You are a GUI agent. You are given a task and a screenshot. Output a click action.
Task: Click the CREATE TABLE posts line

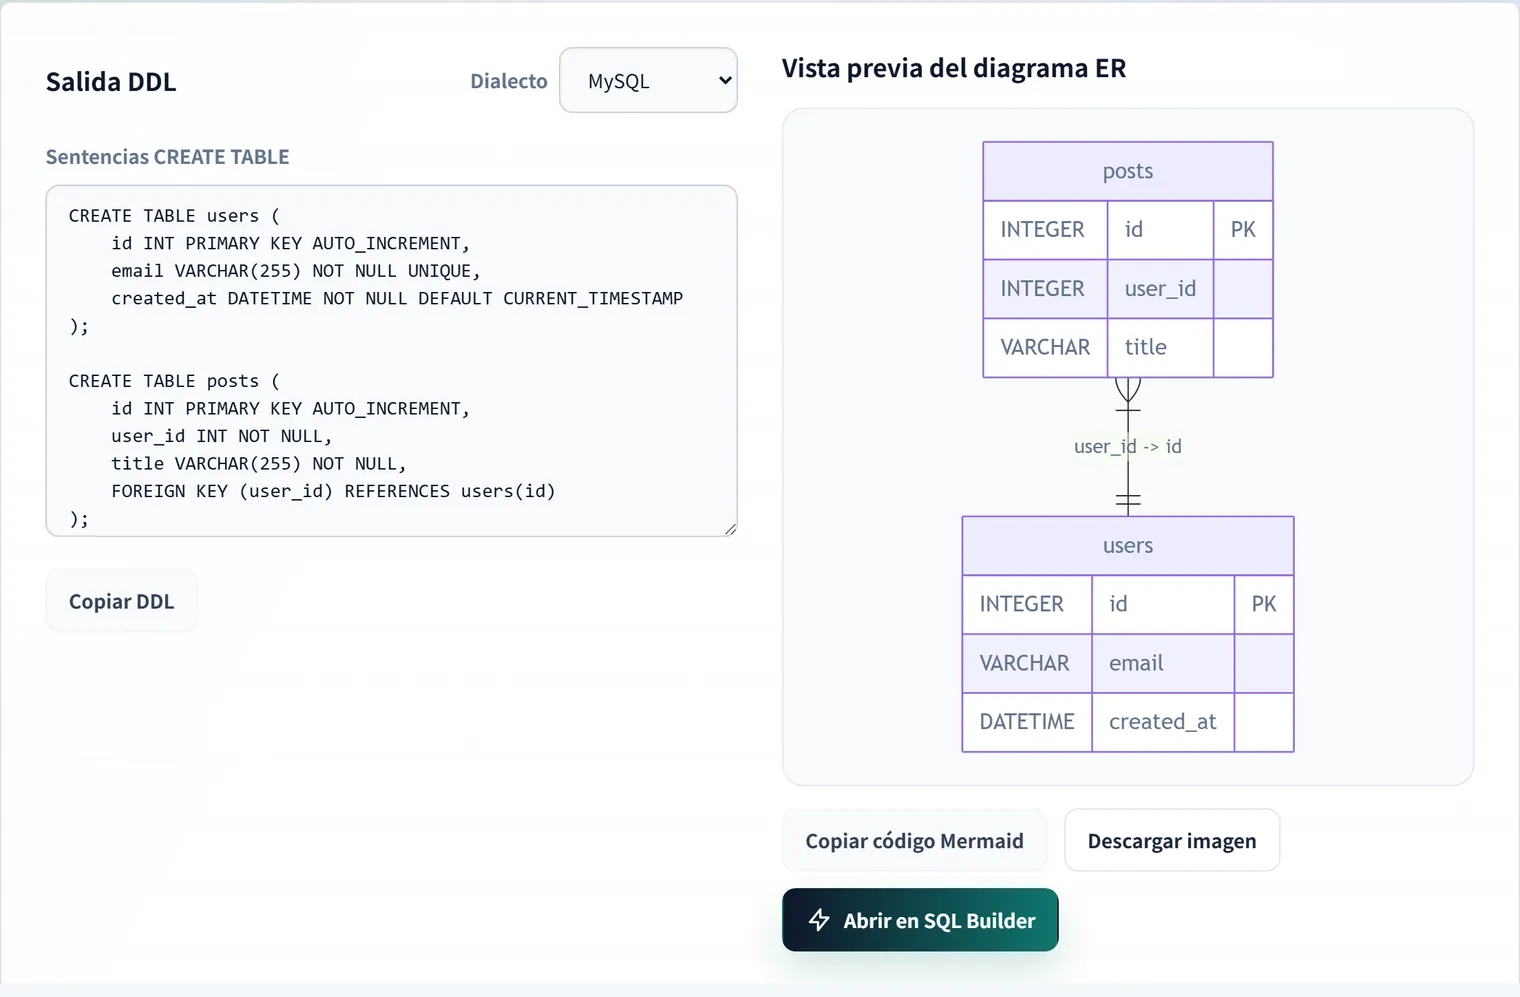[174, 381]
